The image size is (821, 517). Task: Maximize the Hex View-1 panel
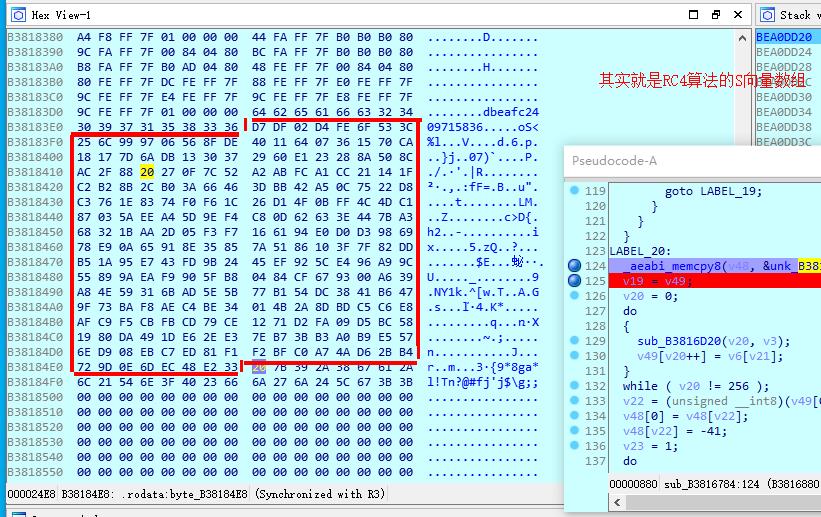point(693,15)
